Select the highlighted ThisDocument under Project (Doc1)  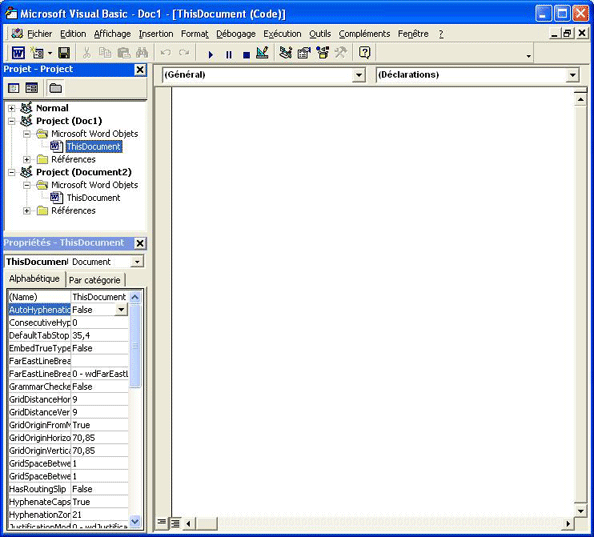(x=94, y=147)
